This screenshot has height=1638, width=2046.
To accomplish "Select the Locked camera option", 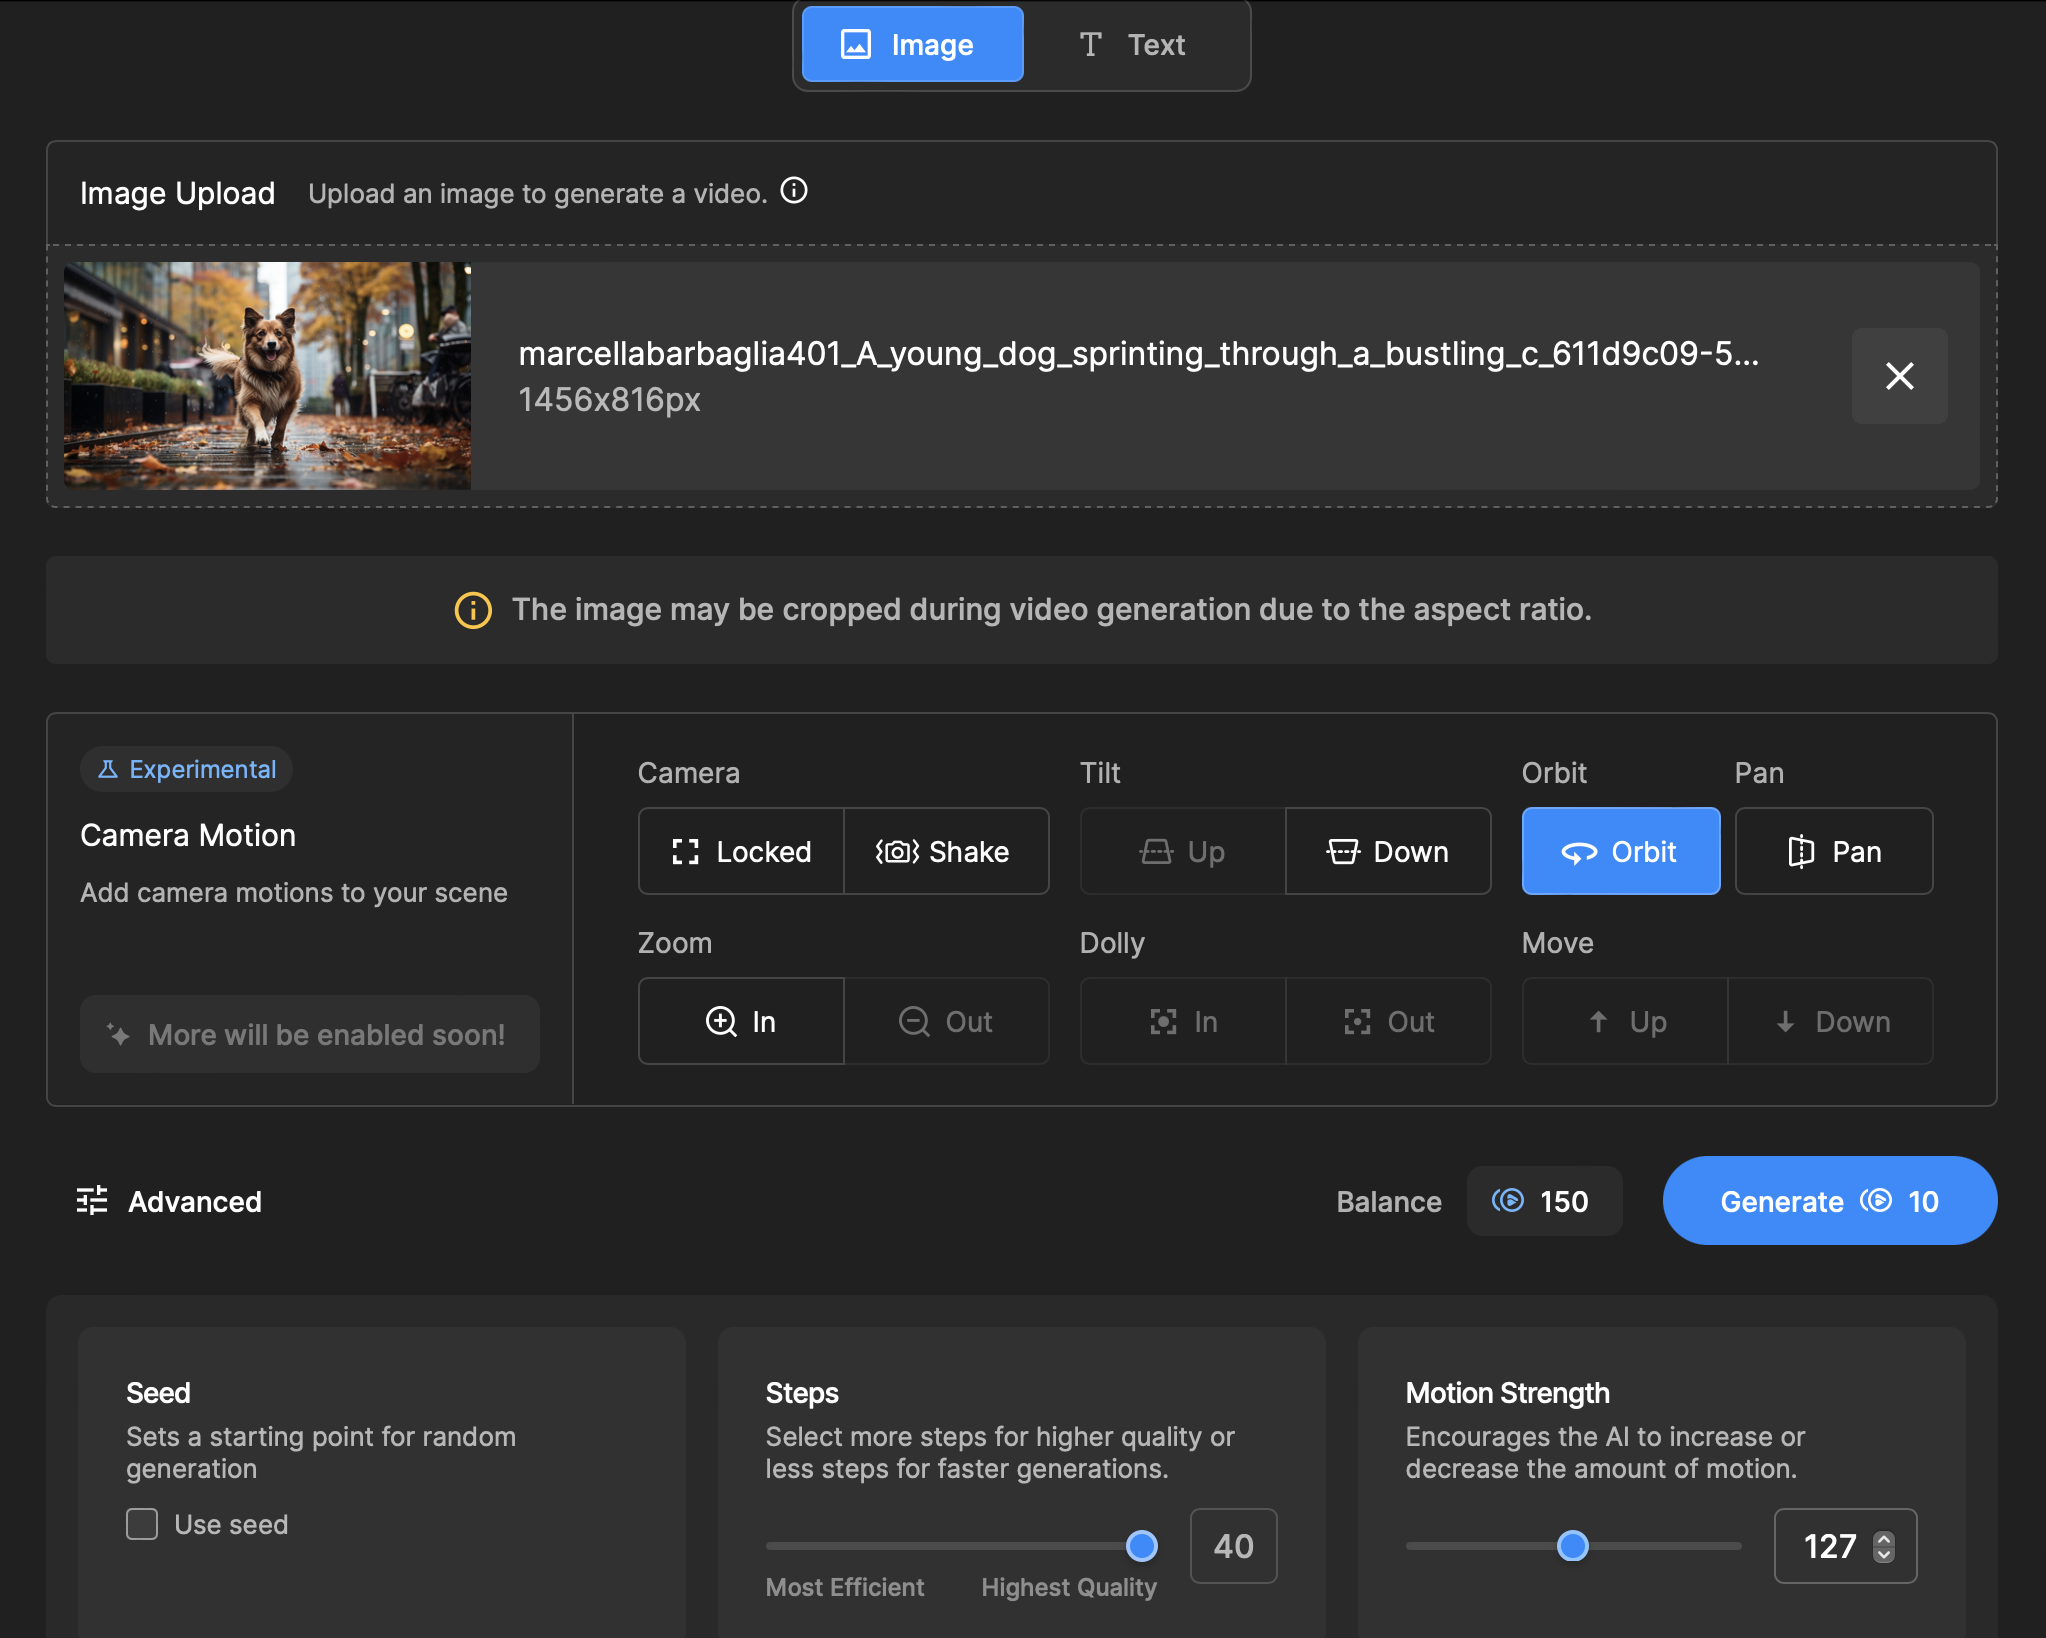I will (x=741, y=851).
